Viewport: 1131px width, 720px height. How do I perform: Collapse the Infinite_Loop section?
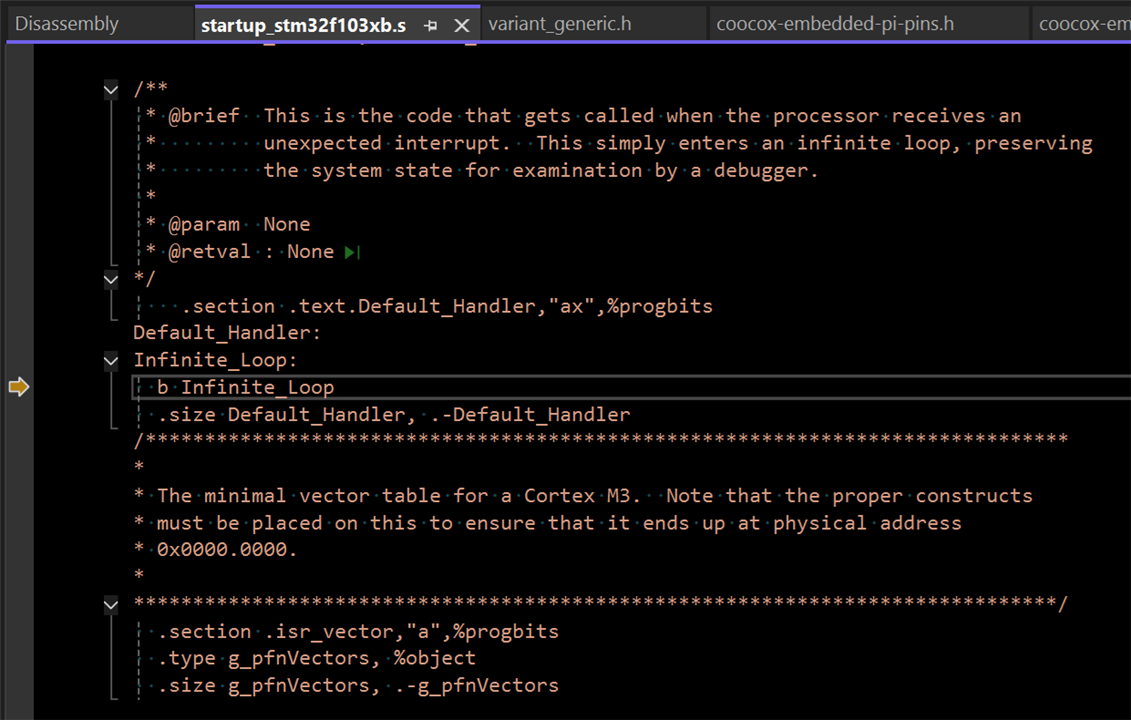111,360
